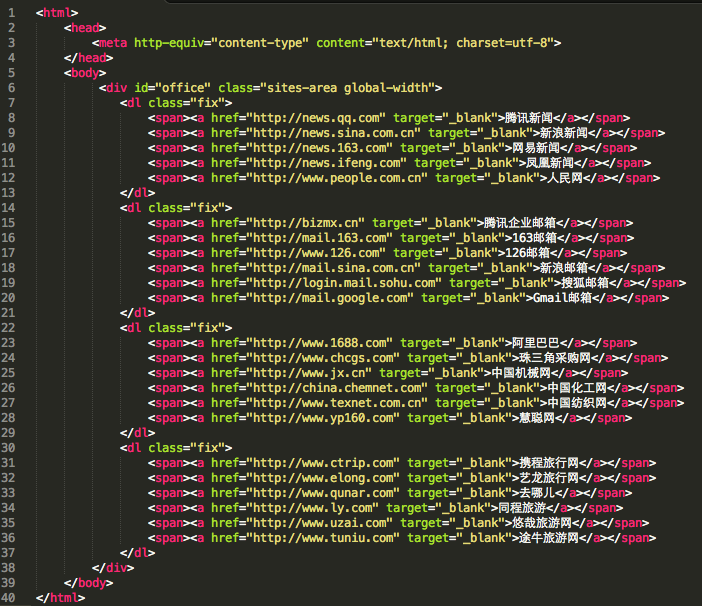Viewport: 702px width, 606px height.
Task: Click the id="office" attribute
Action: pos(172,88)
